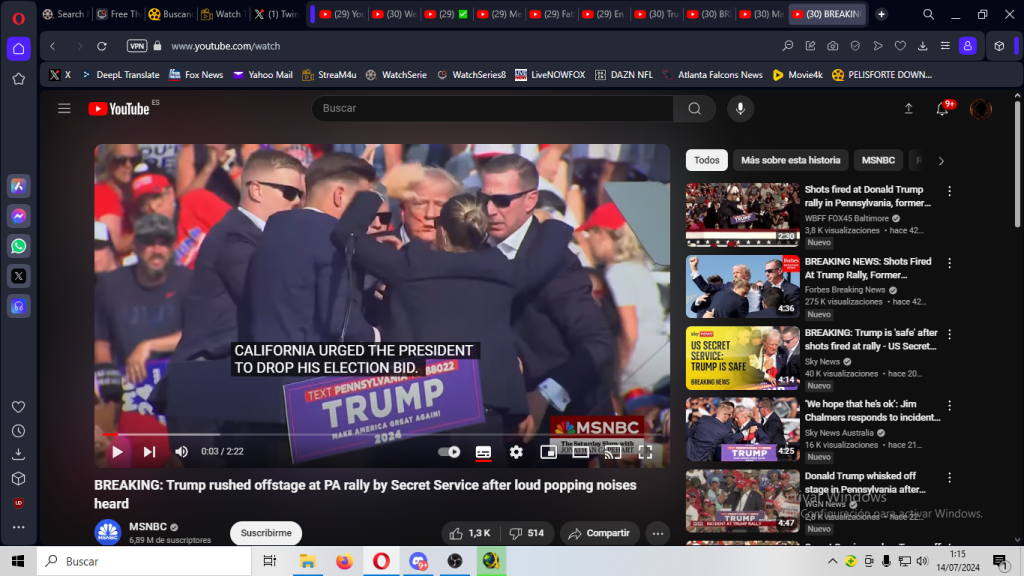This screenshot has height=576, width=1024.
Task: Open the video settings gear
Action: 516,452
